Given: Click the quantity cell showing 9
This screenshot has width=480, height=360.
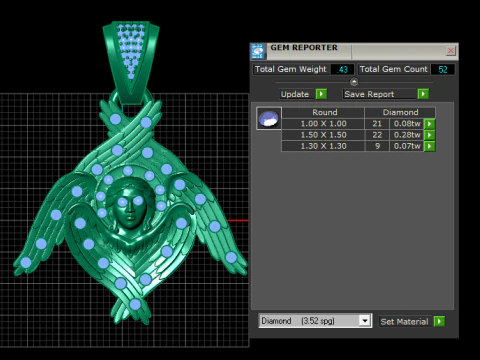Looking at the screenshot, I should (x=377, y=146).
